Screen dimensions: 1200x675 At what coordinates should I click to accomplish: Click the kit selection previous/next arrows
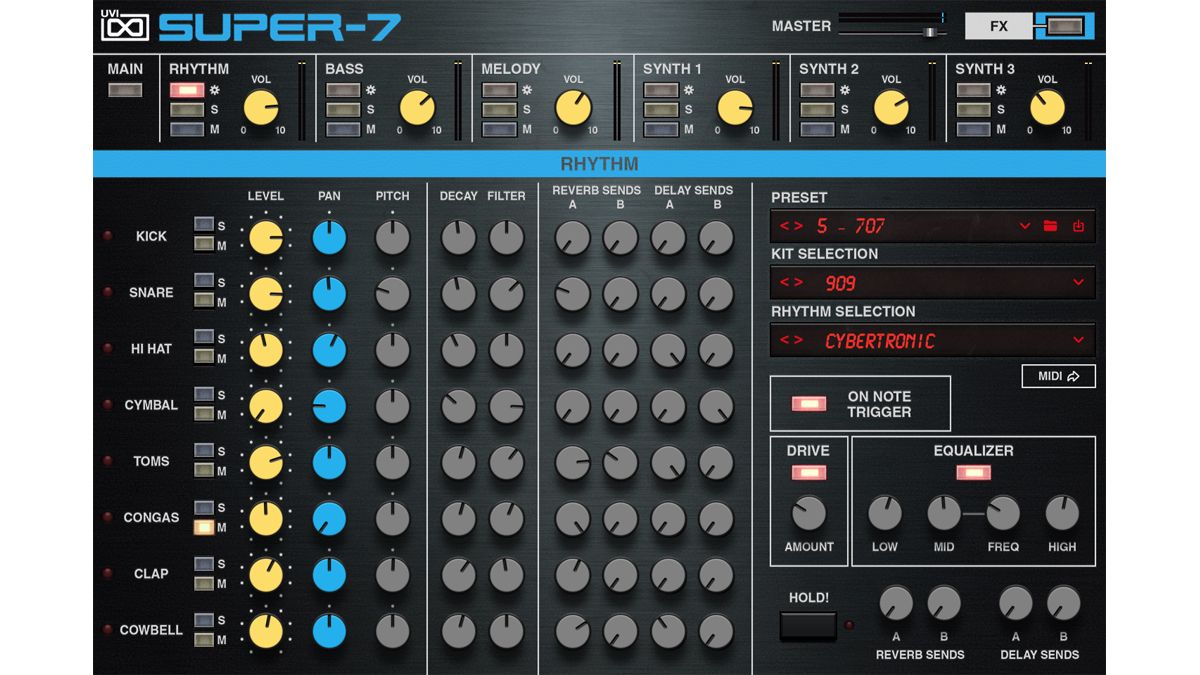pos(791,283)
